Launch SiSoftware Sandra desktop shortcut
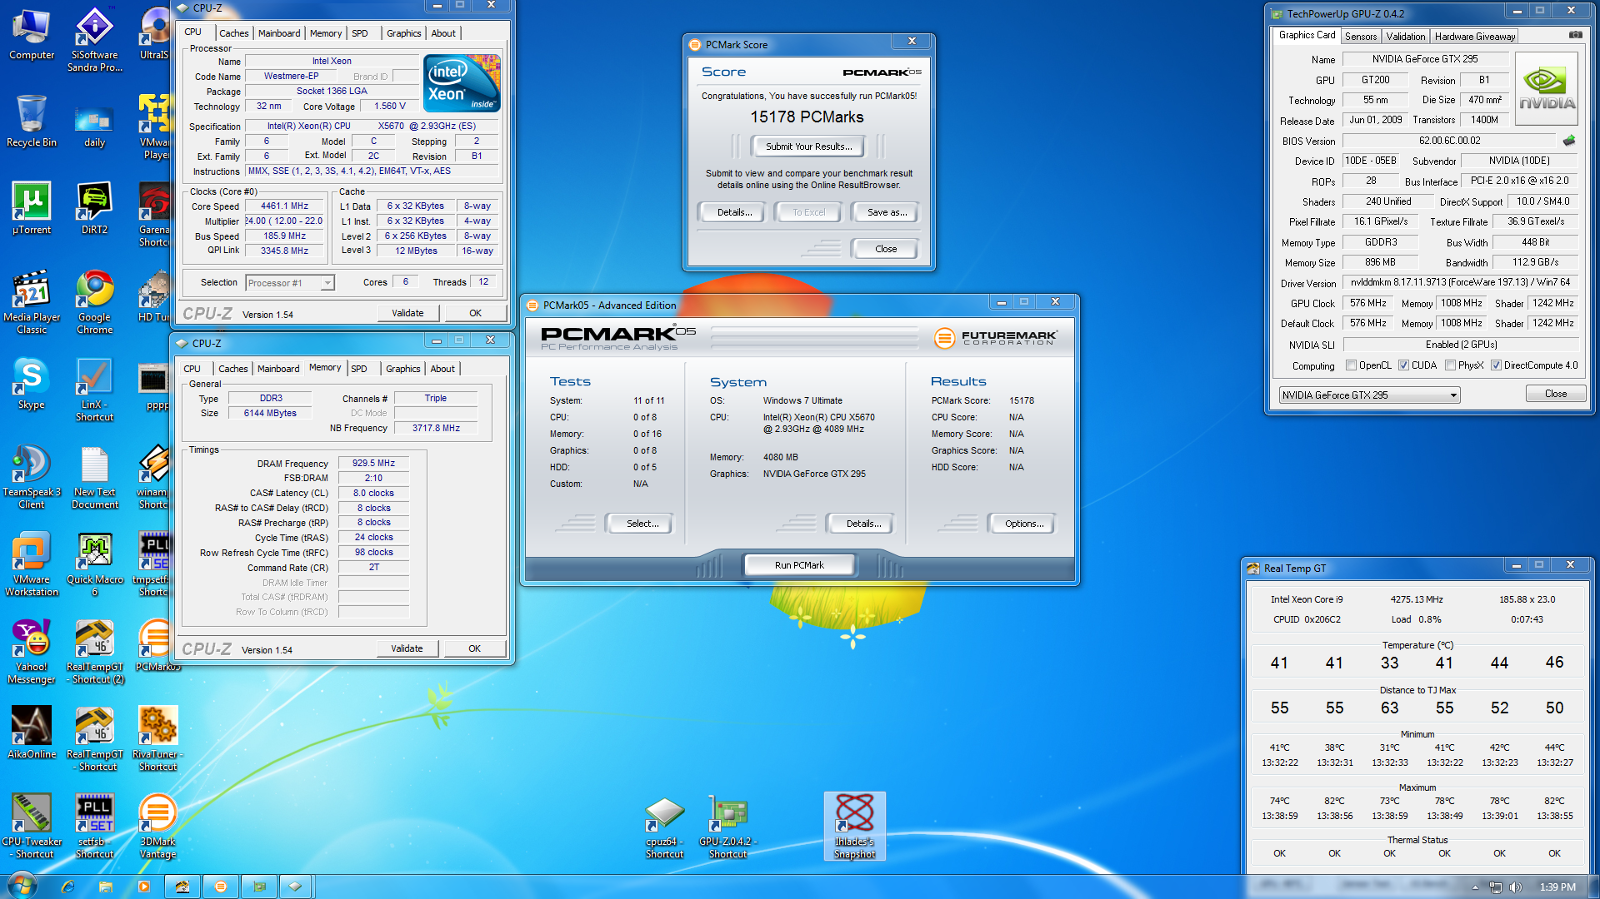1600x899 pixels. [94, 40]
